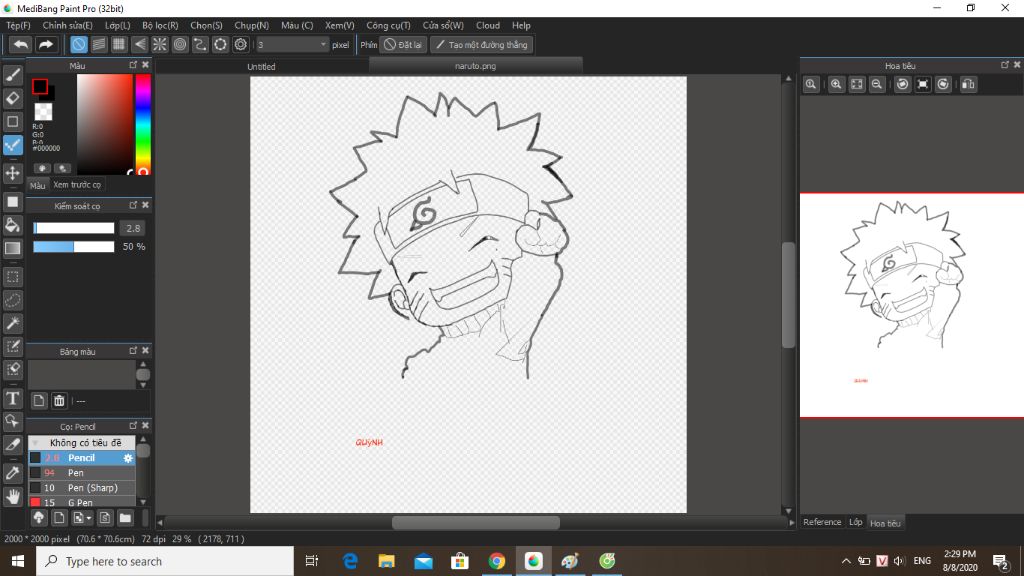1024x576 pixels.
Task: Select the Eraser tool
Action: (12, 98)
